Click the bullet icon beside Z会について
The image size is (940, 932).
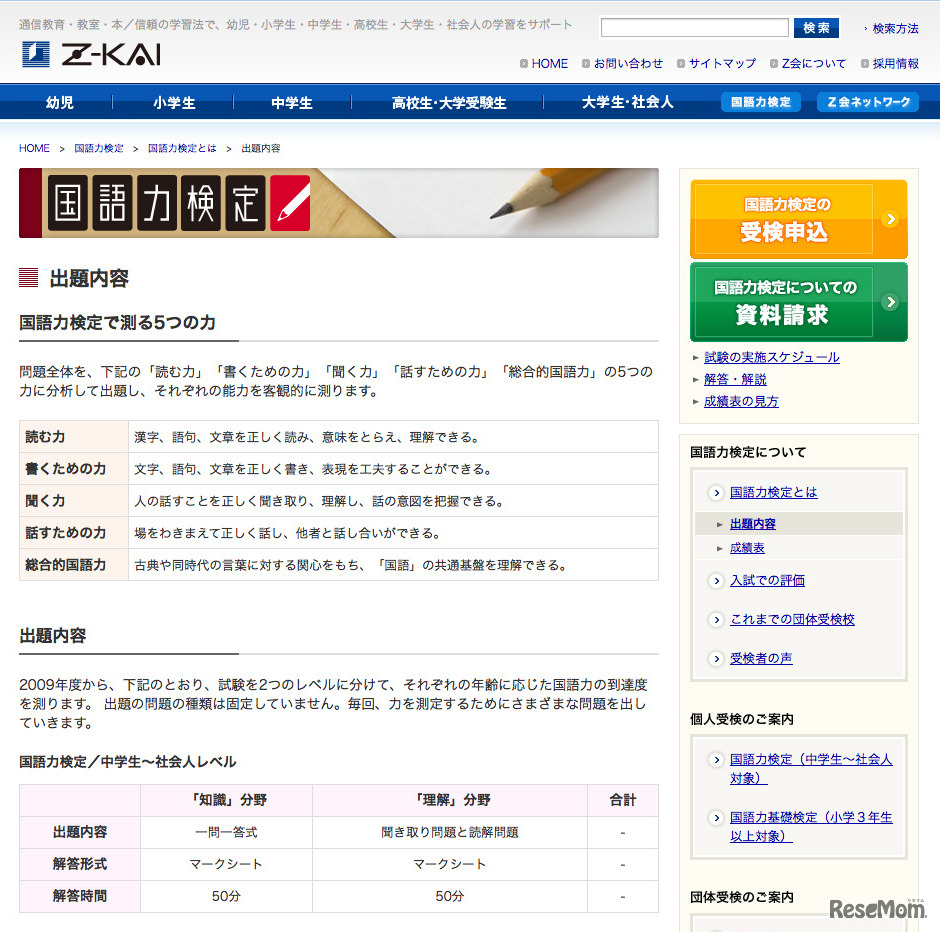tap(774, 64)
